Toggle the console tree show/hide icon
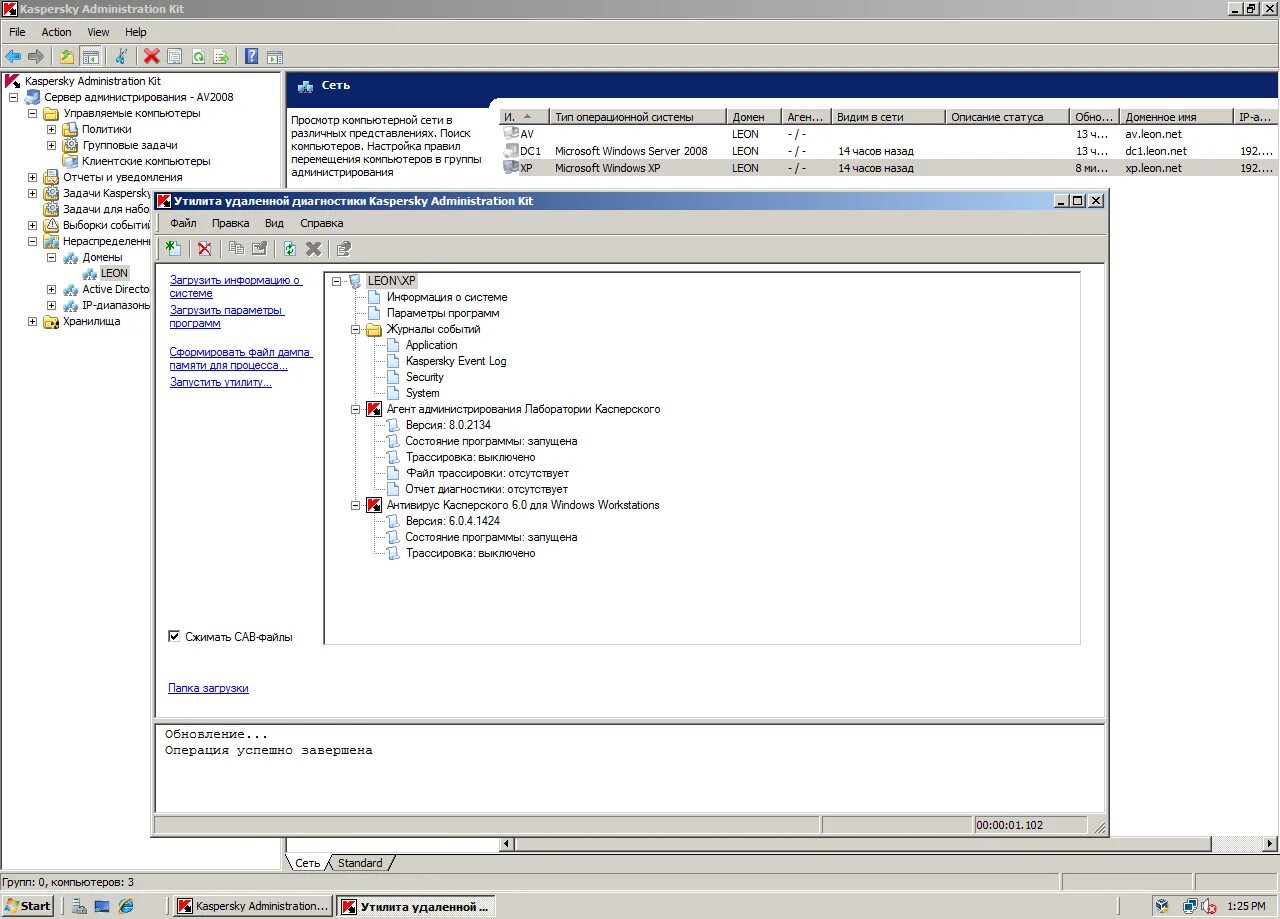 [91, 56]
